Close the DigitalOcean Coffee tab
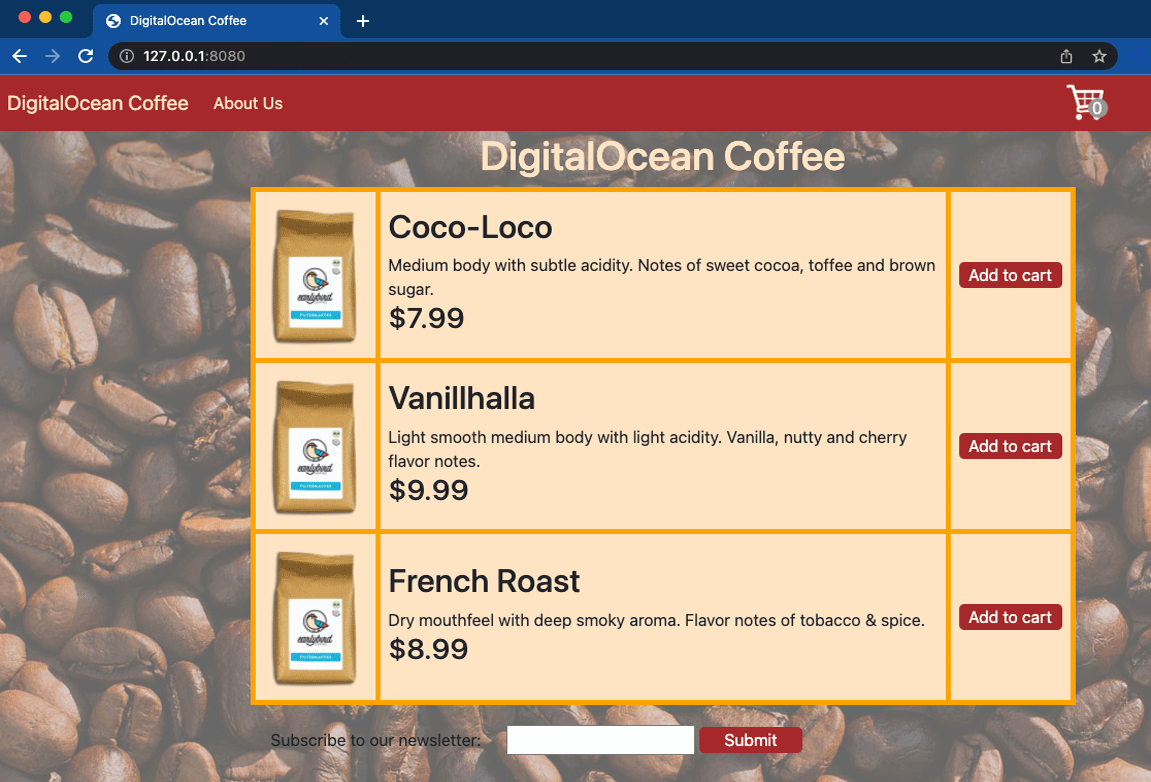 324,21
